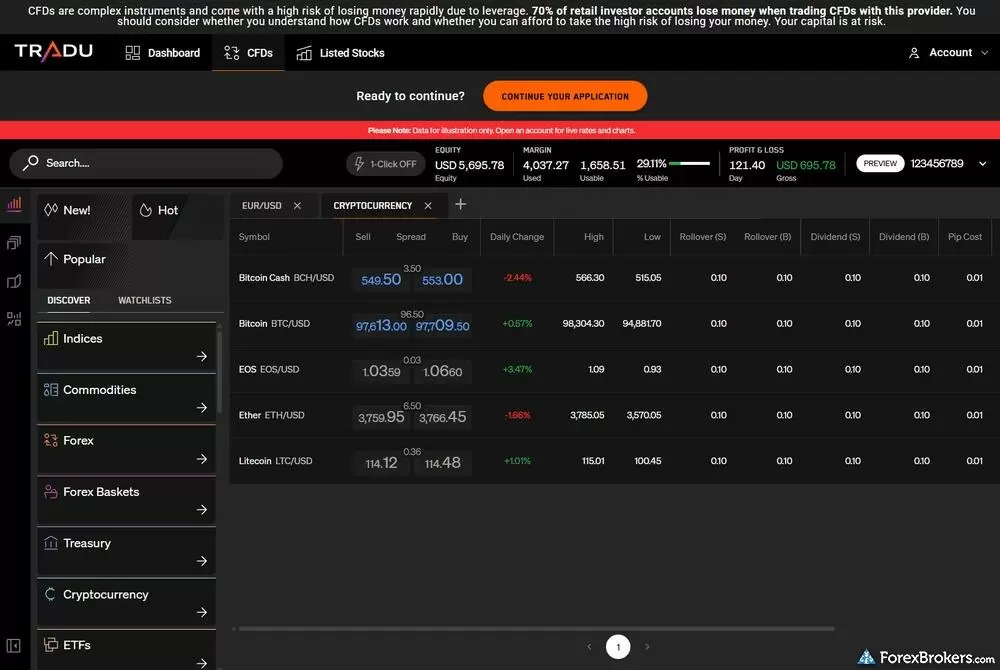
Task: Click the Treasury bank icon
Action: [51, 543]
